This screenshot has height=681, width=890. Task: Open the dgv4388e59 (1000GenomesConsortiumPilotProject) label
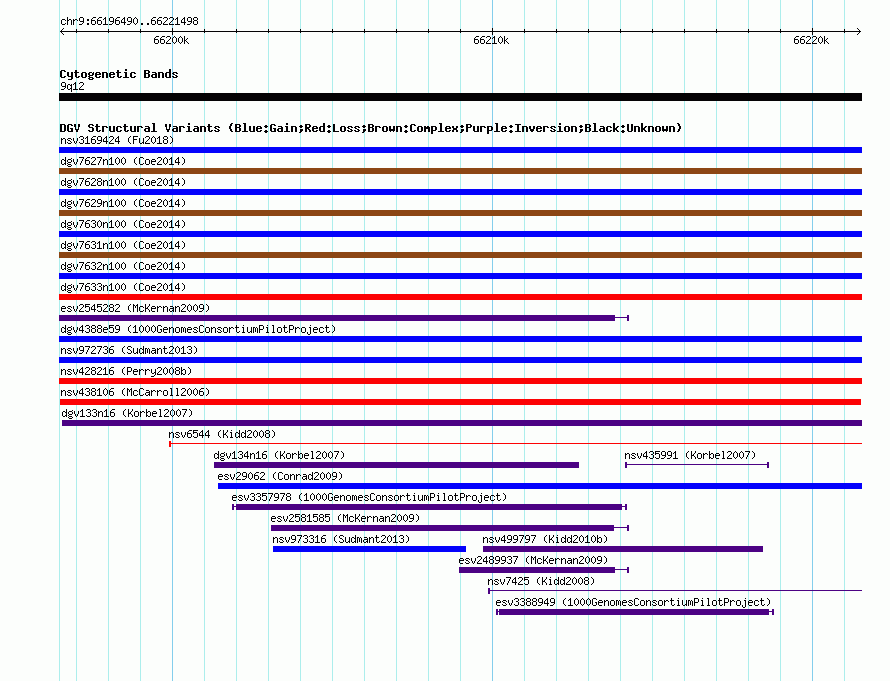[x=198, y=329]
